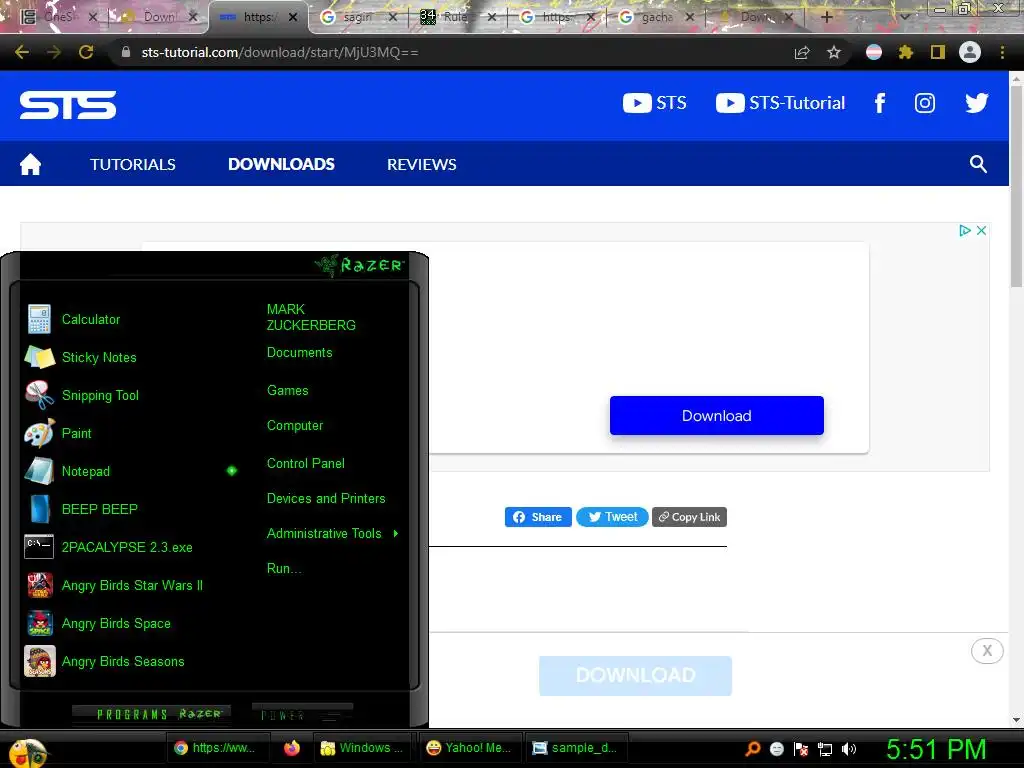
Task: Open Action Center flag tray icon
Action: [x=801, y=749]
